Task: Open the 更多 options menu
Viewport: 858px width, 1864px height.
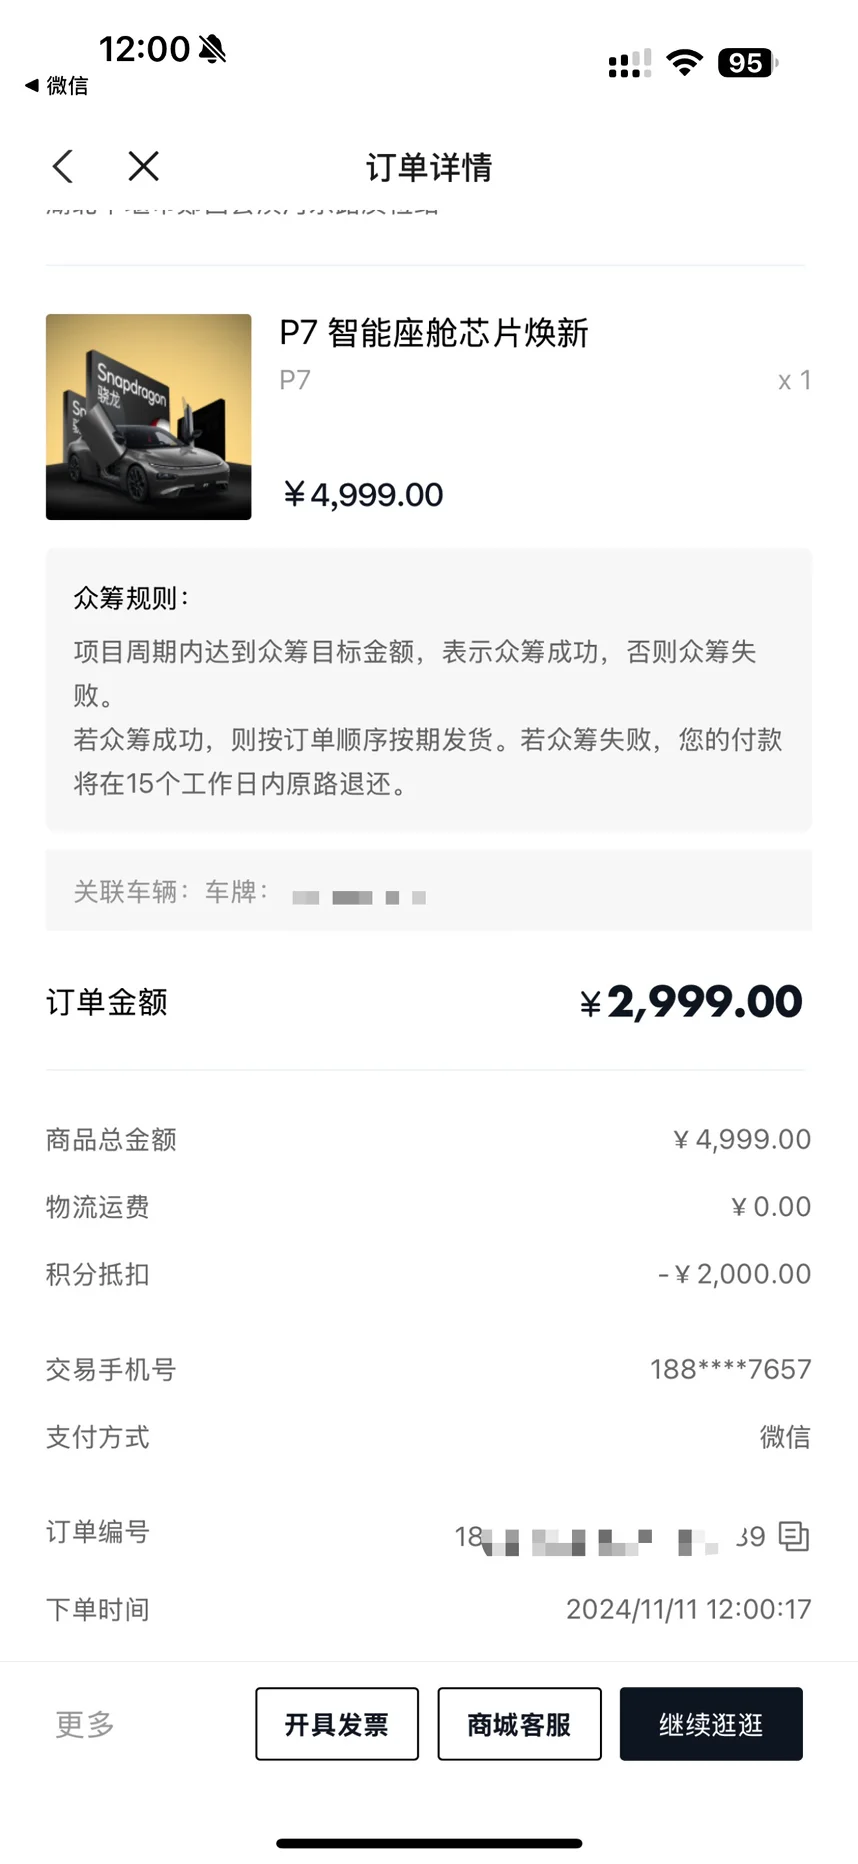Action: (x=85, y=1724)
